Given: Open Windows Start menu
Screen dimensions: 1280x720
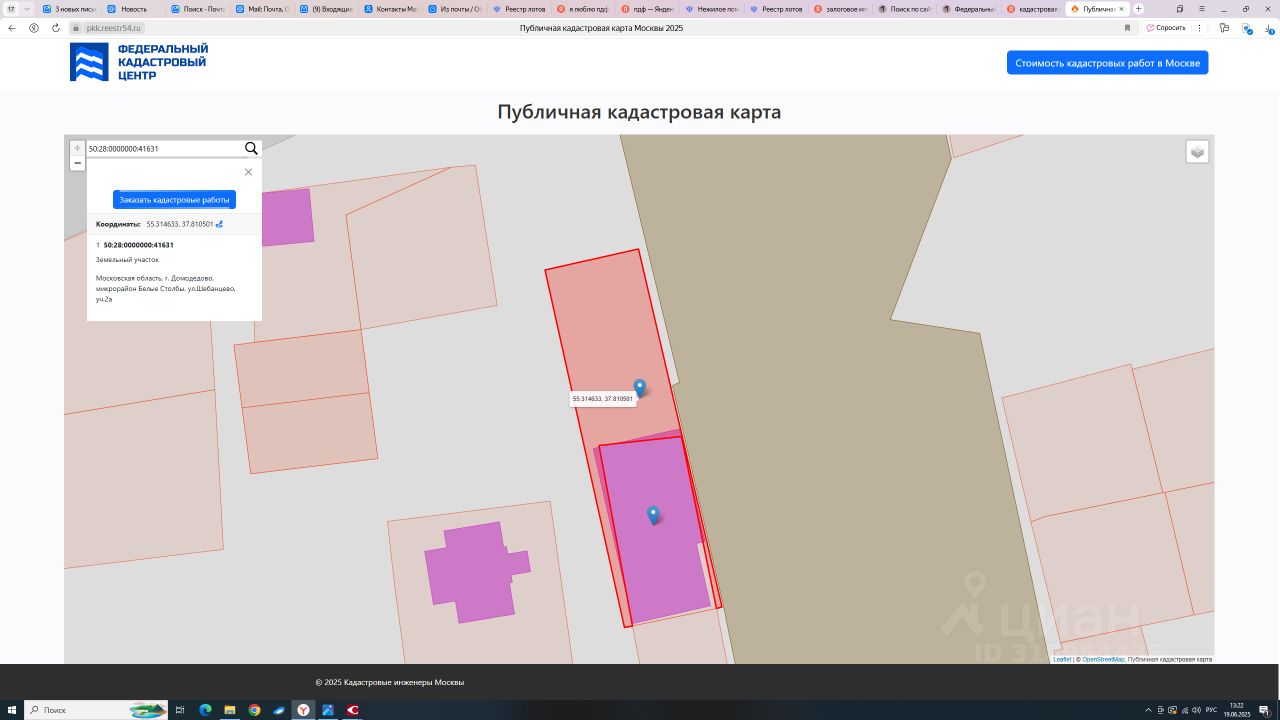Looking at the screenshot, I should pos(12,710).
